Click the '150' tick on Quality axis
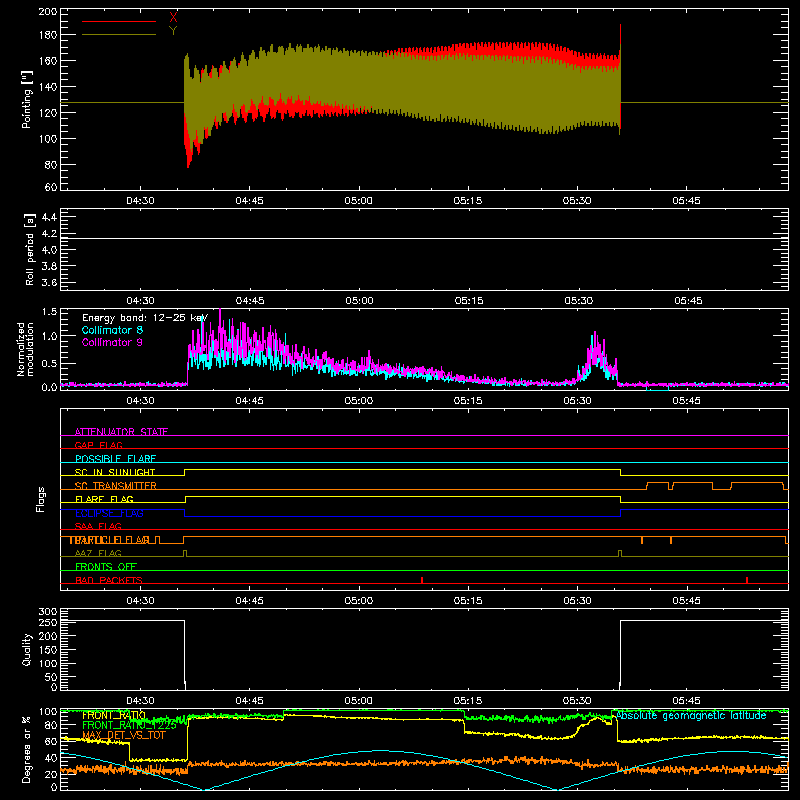The image size is (800, 800). point(47,649)
